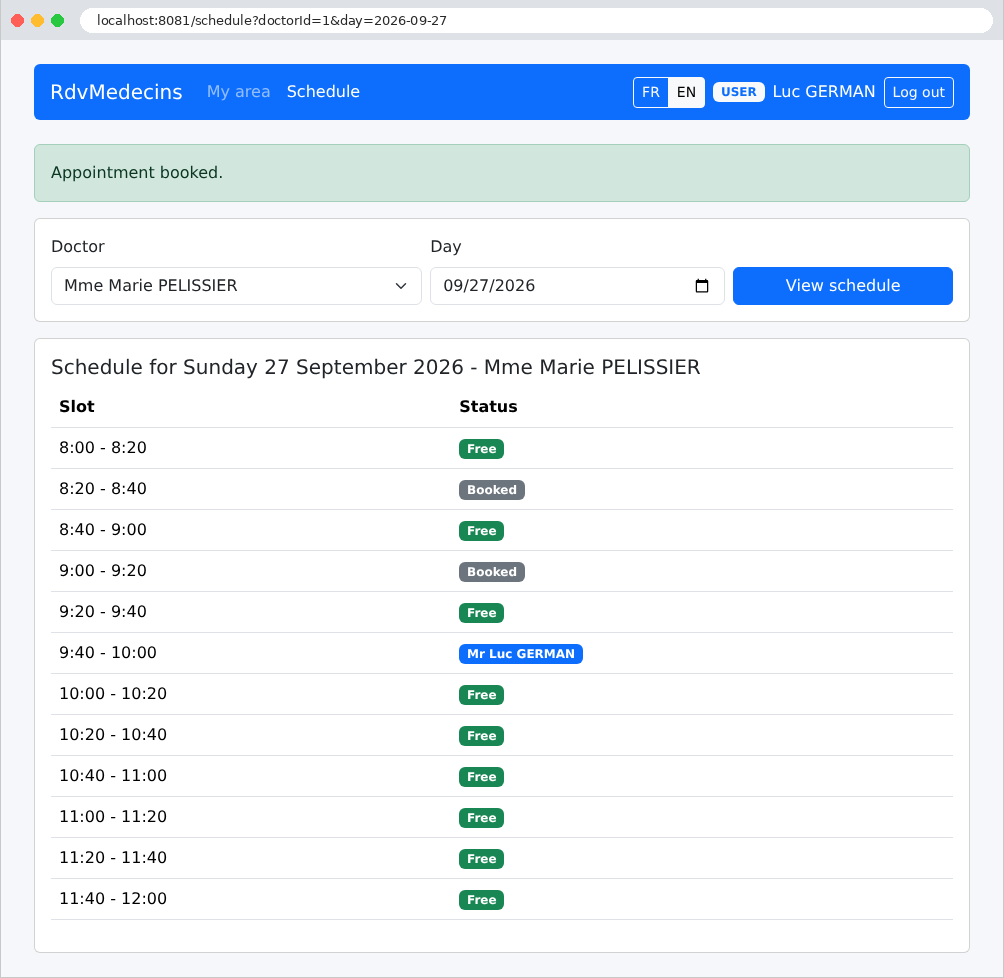This screenshot has height=978, width=1004.
Task: Click the Slot column header
Action: pos(77,407)
